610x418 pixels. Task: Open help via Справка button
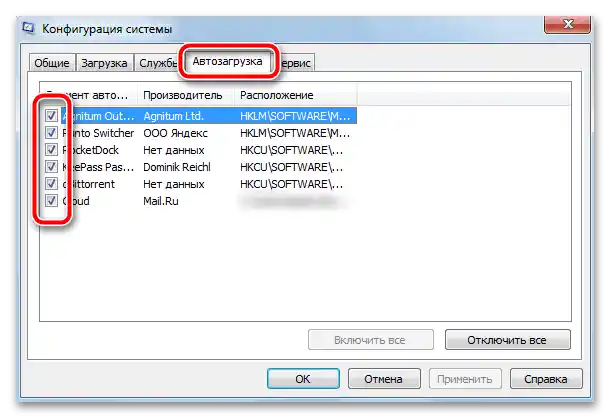click(x=546, y=379)
